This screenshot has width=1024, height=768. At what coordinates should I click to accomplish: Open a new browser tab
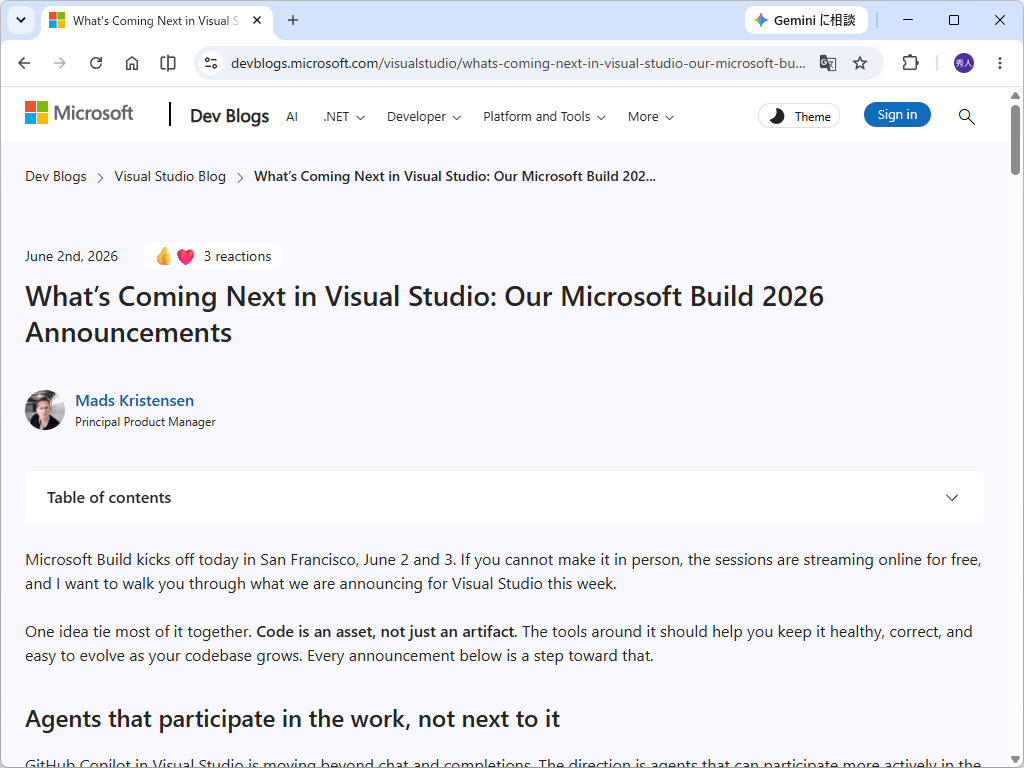tap(293, 20)
